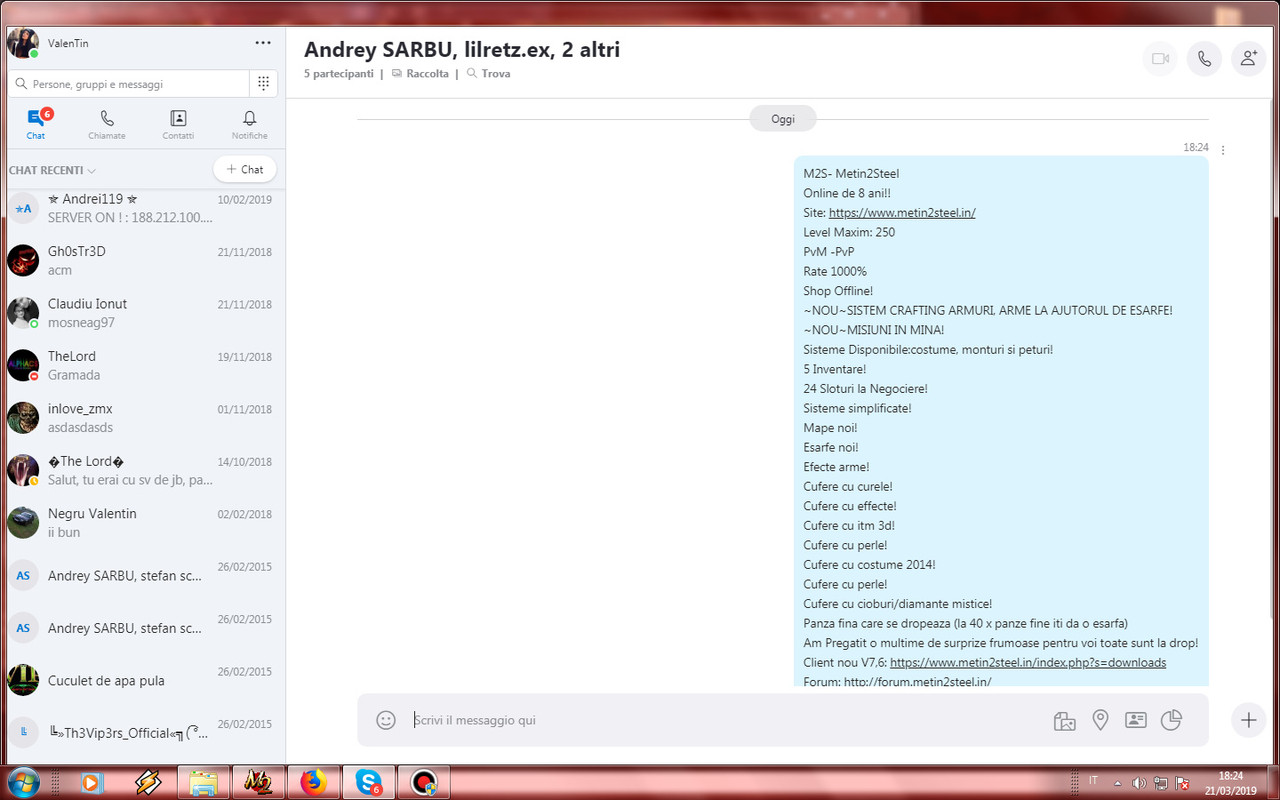Open Winamp from the taskbar
Image resolution: width=1280 pixels, height=800 pixels.
[x=148, y=782]
